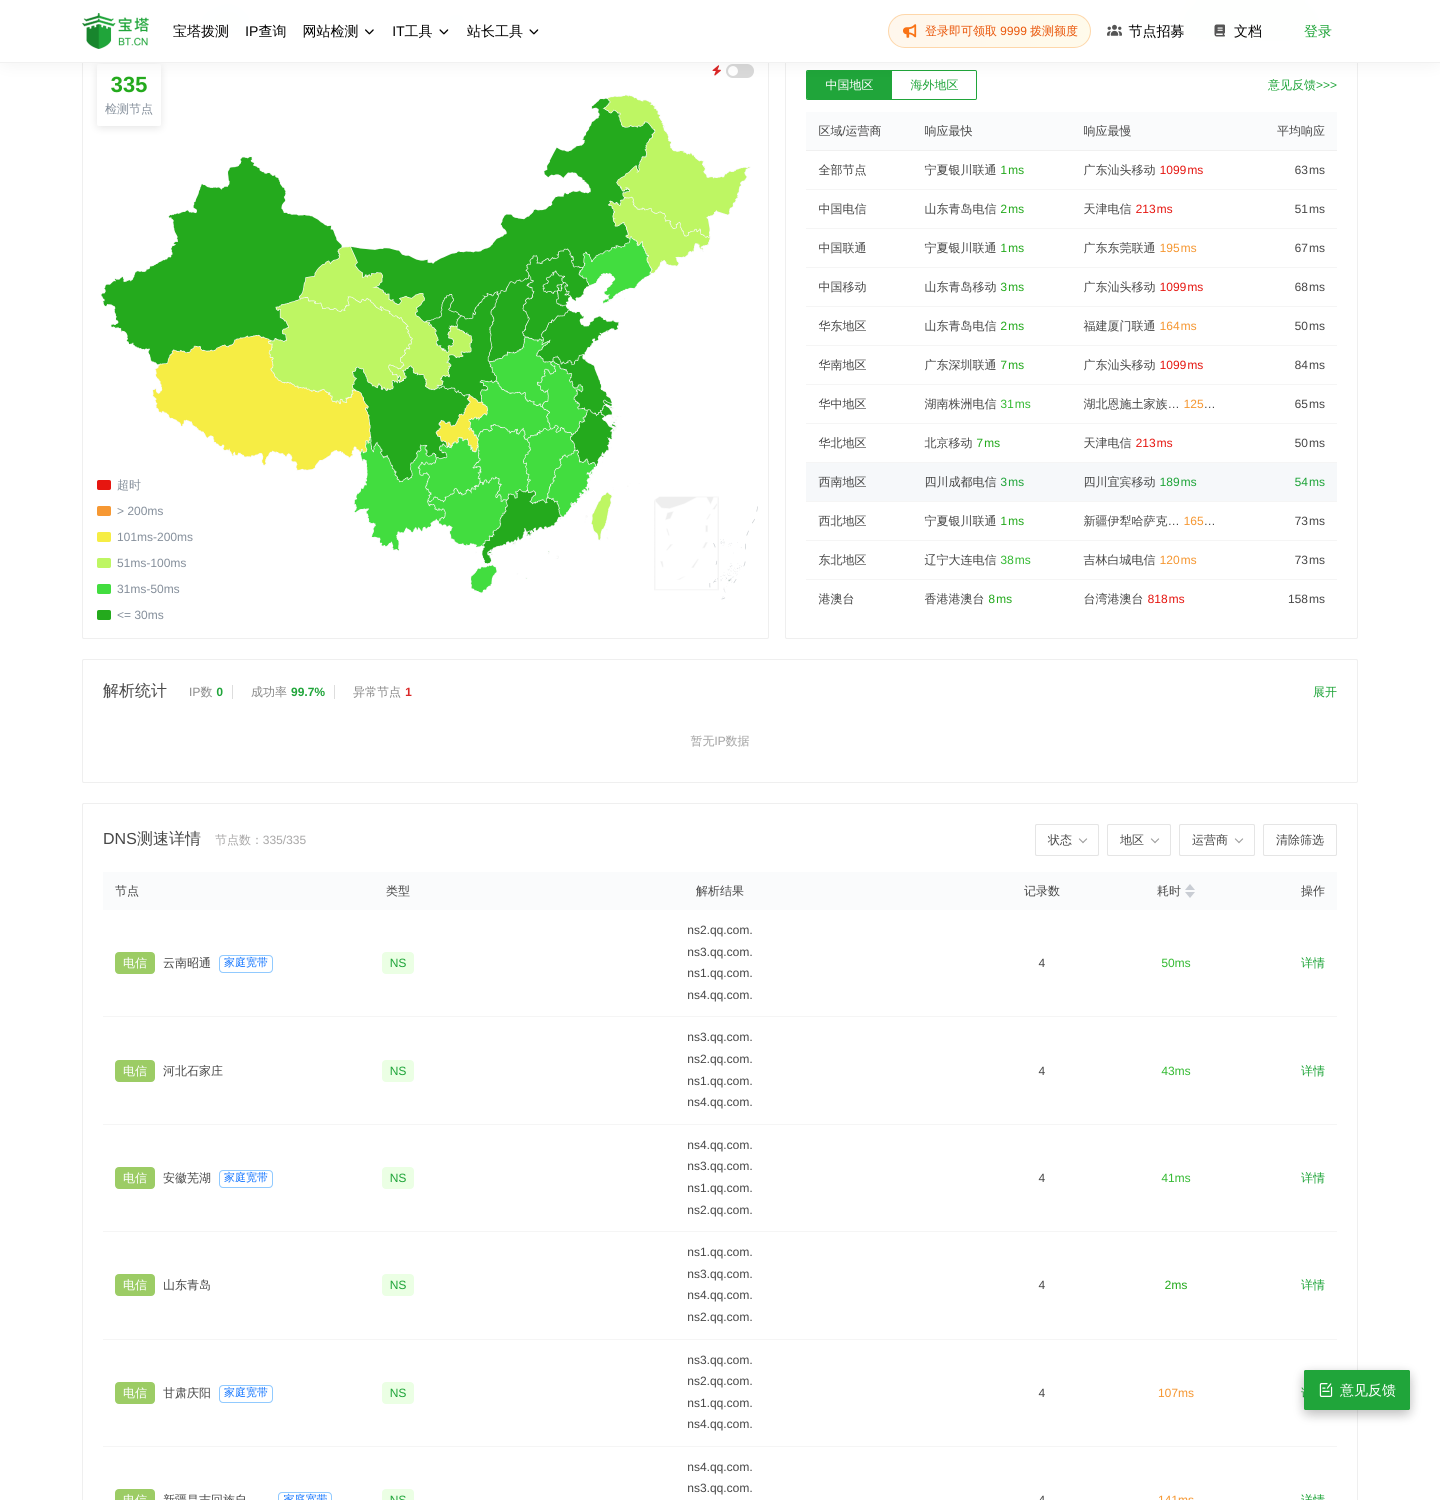This screenshot has width=1440, height=1500.
Task: Click 登录即可领取 9999 拨测额度 banner
Action: 989,31
